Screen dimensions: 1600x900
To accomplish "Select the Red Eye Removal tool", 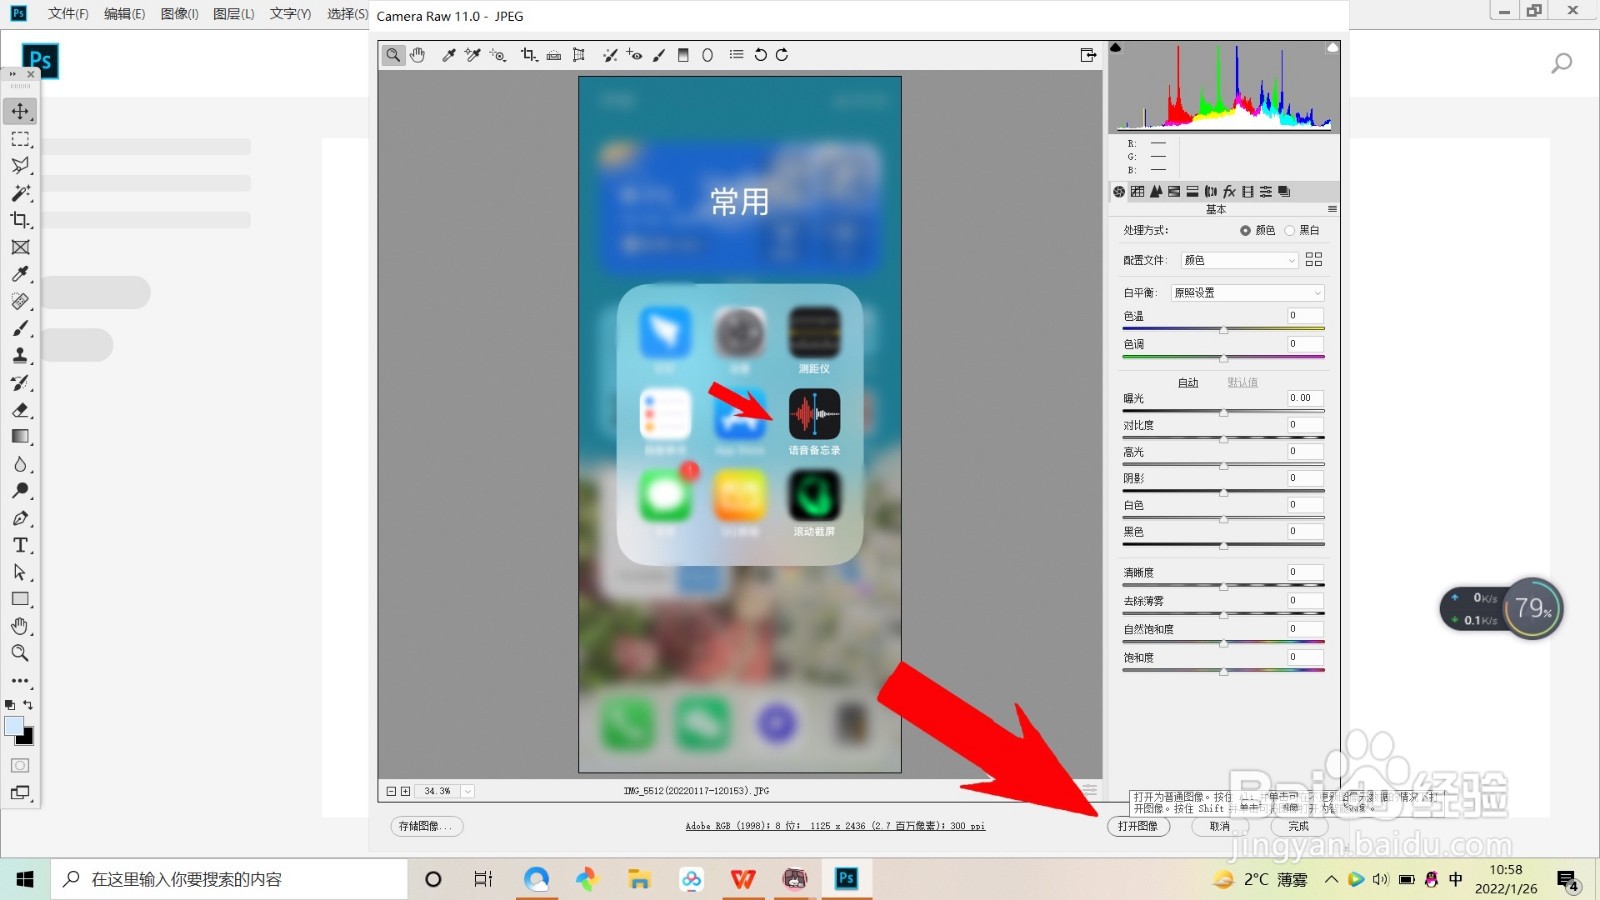I will (x=635, y=55).
